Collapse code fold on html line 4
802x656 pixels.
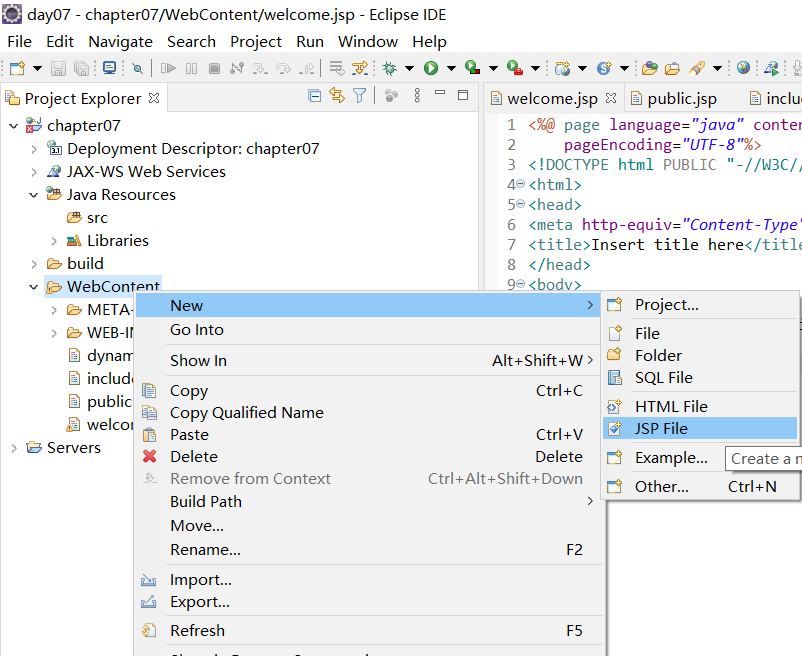point(520,184)
